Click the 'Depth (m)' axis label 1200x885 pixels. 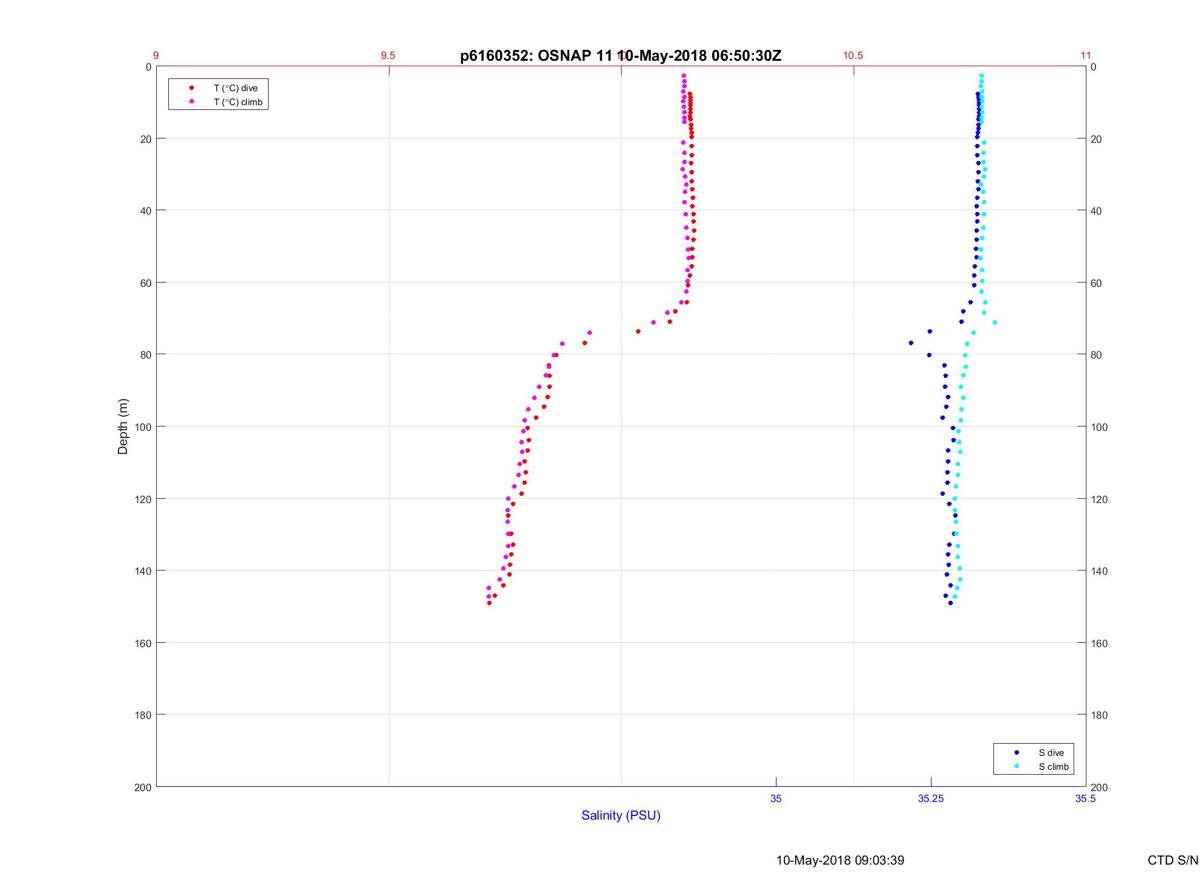tap(124, 426)
